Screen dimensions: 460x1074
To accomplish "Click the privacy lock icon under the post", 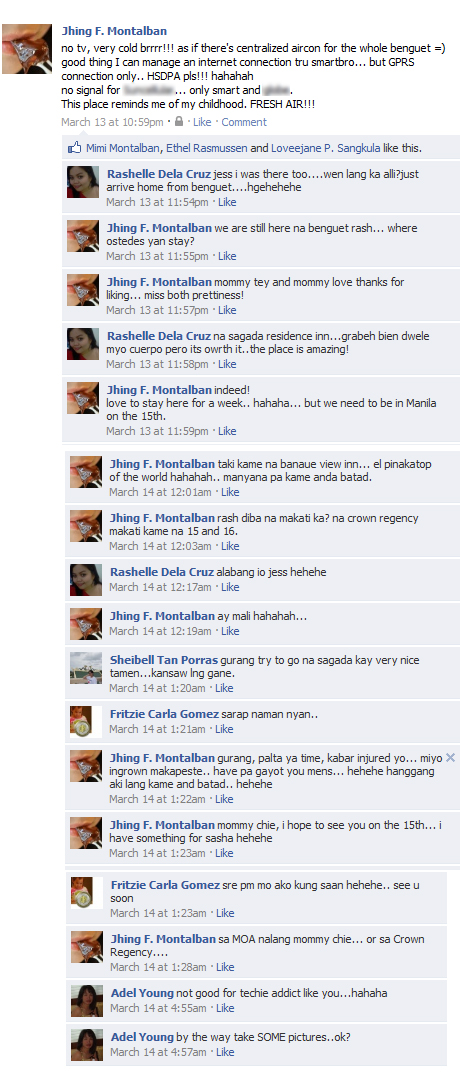I will click(179, 122).
